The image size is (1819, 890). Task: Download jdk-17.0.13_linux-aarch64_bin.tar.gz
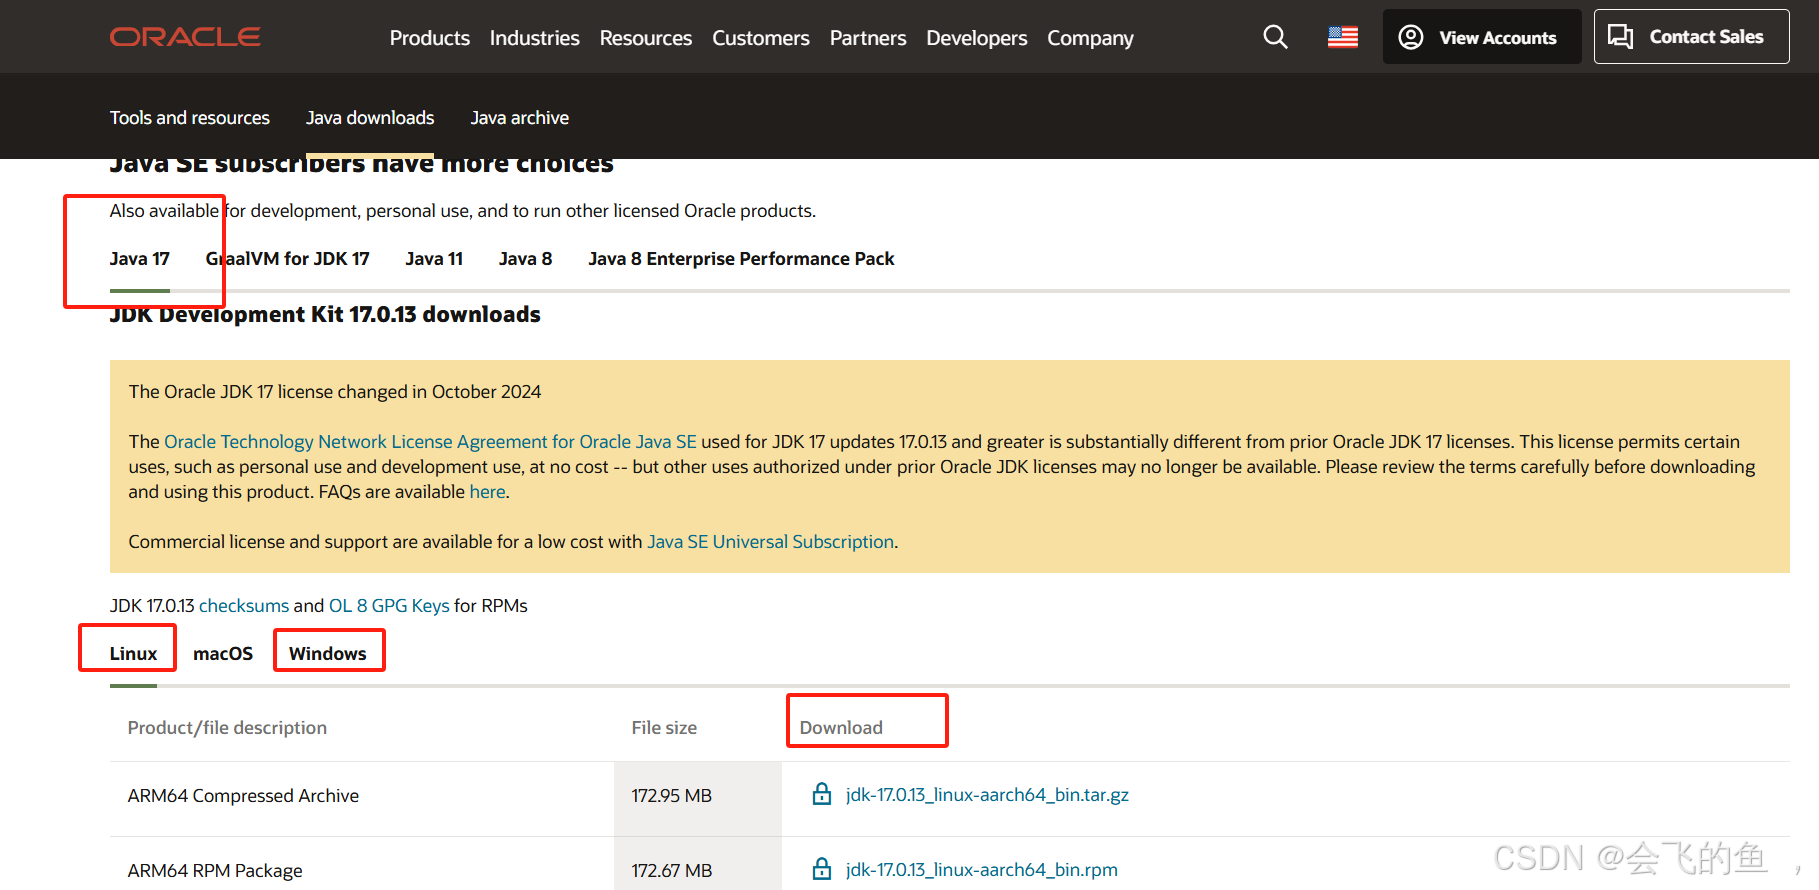coord(987,795)
